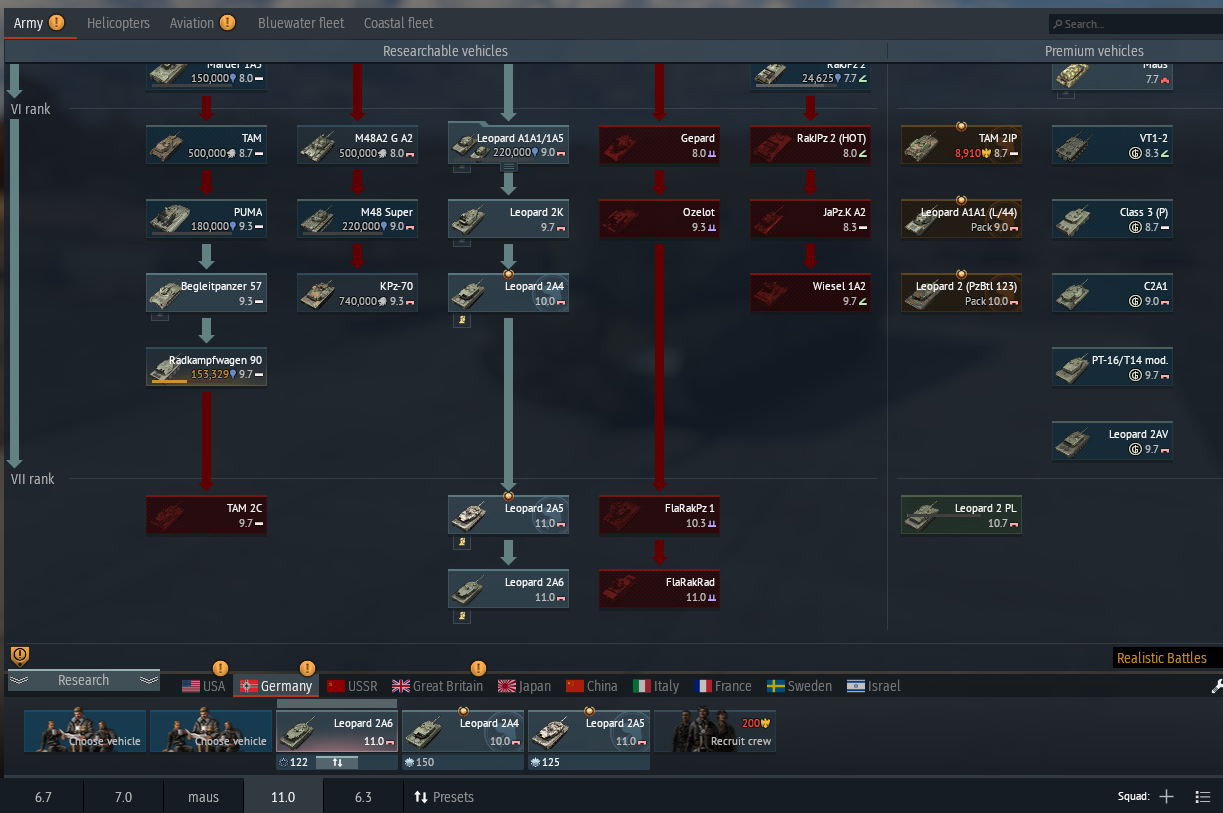Switch to the Helicopters tab
Screen dimensions: 1223x813
pos(118,22)
